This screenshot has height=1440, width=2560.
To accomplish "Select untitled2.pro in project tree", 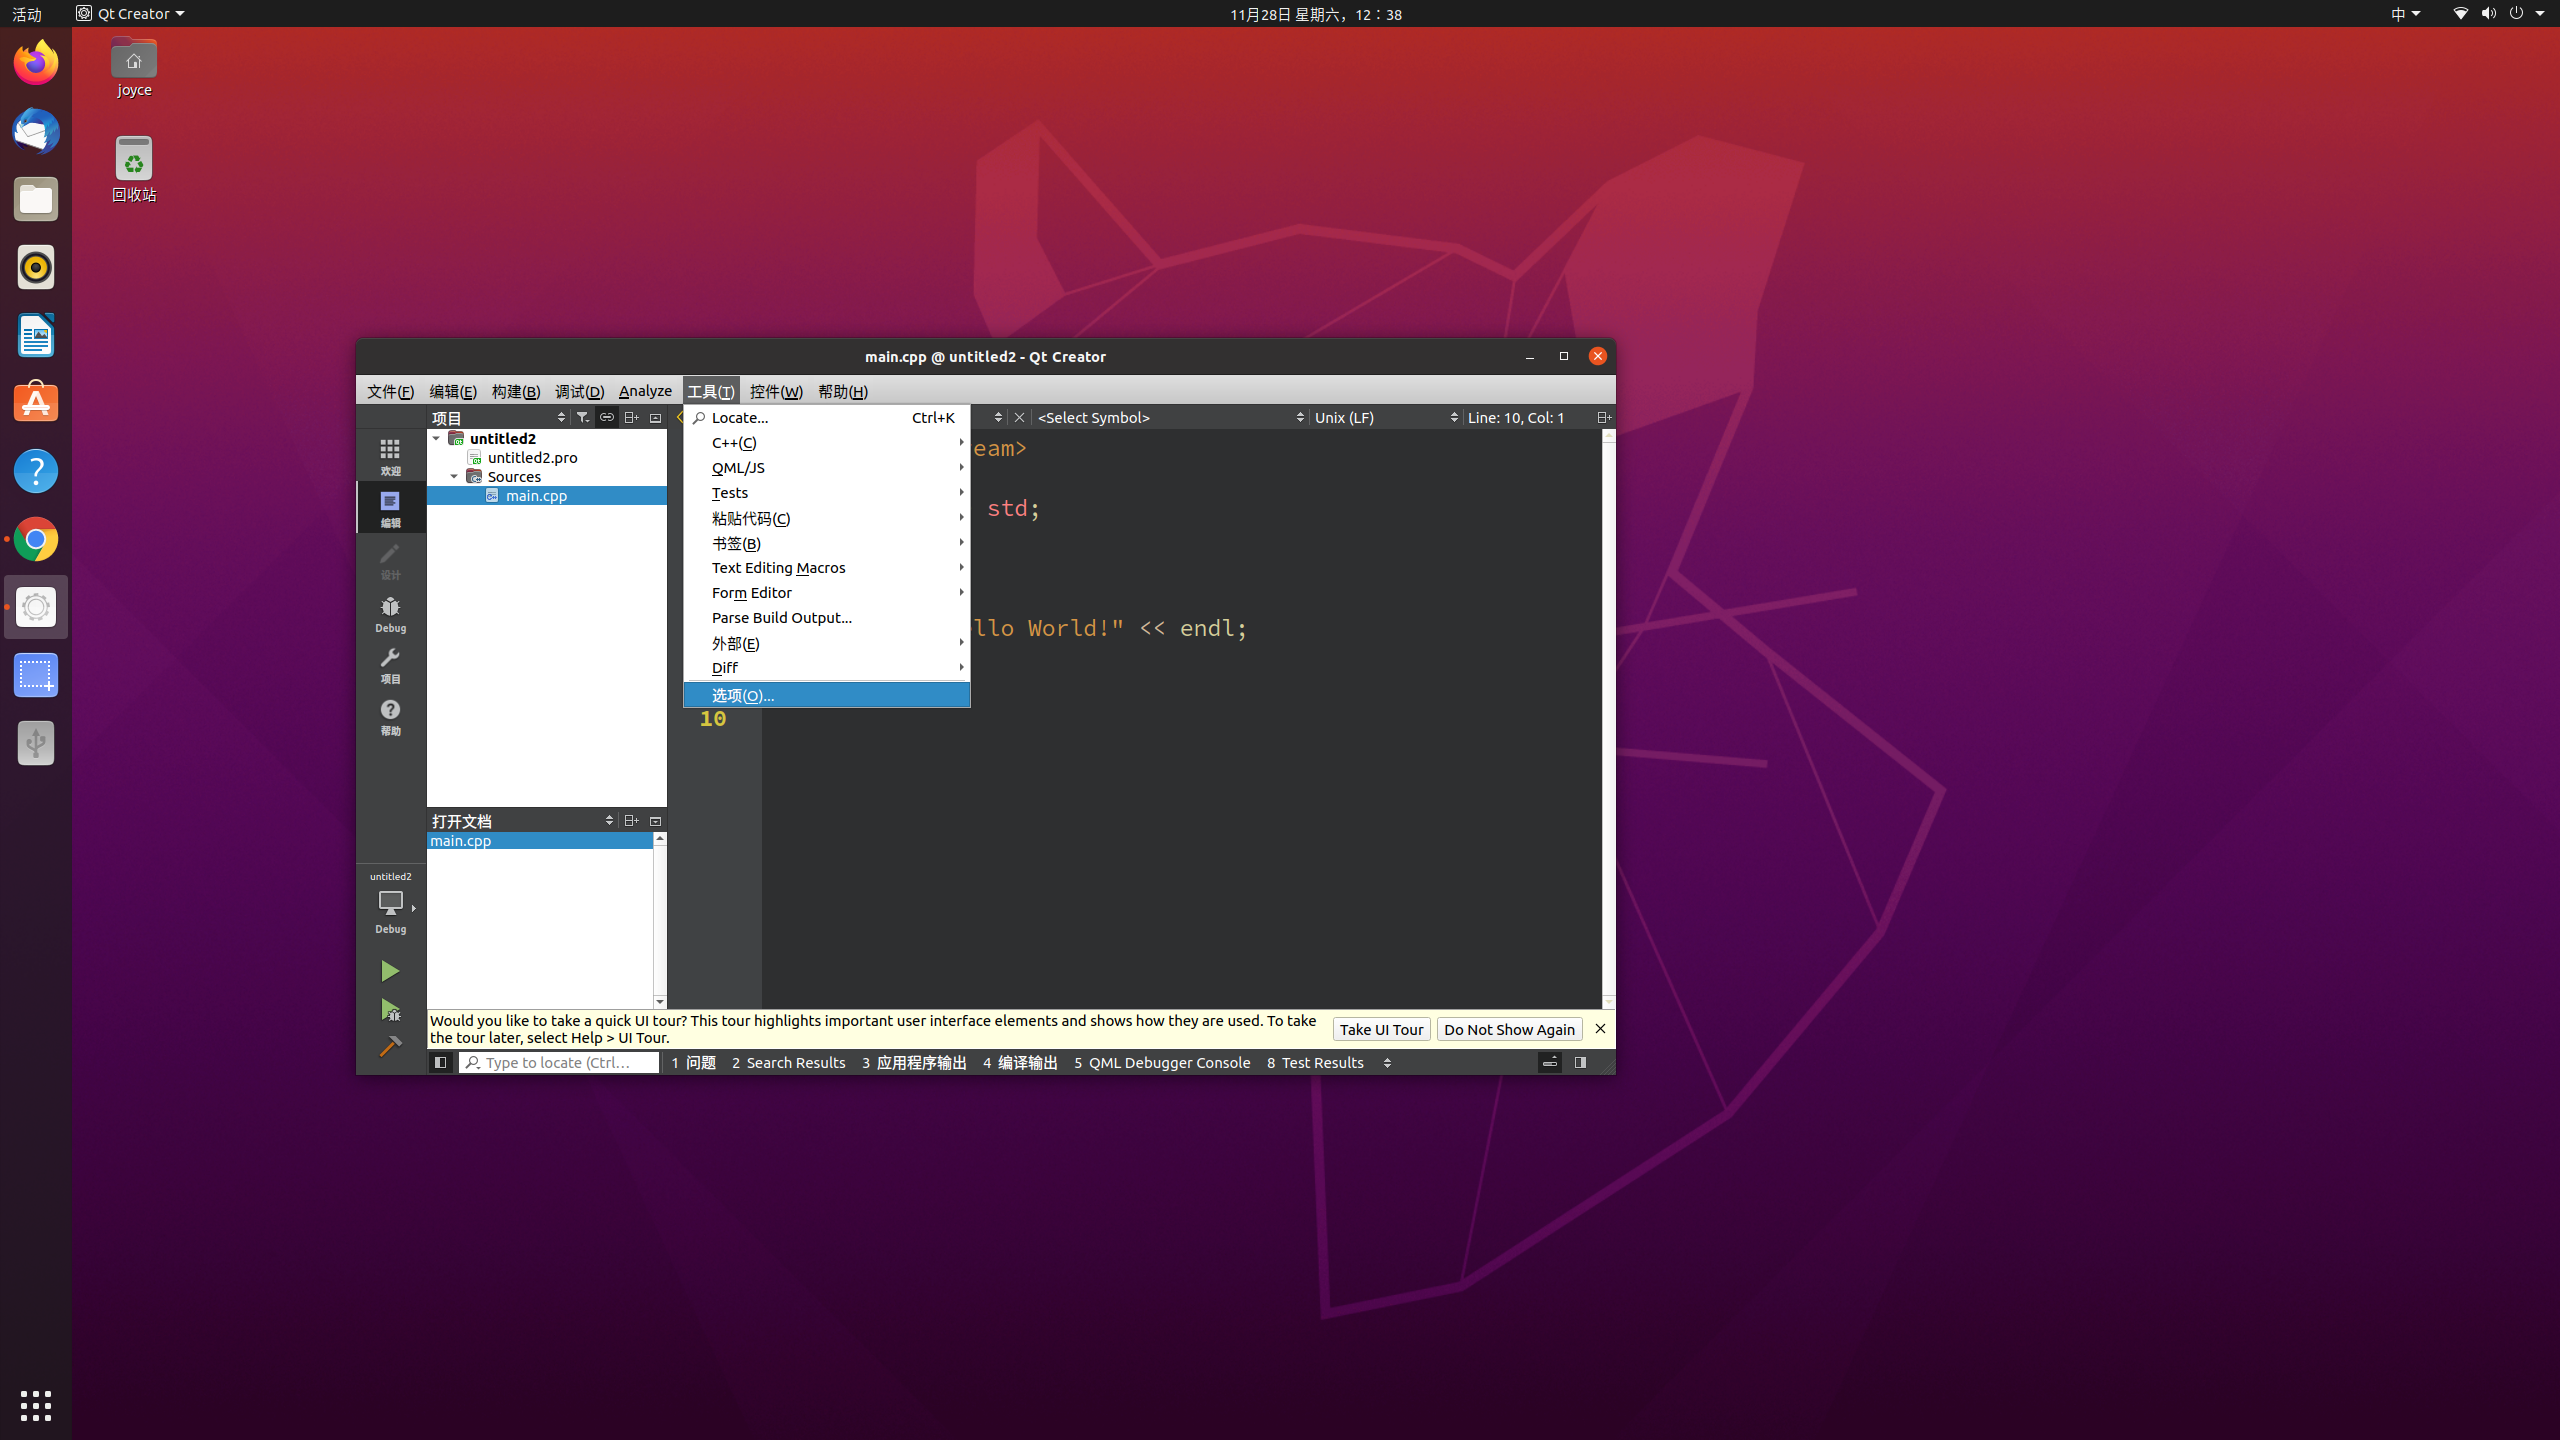I will click(x=532, y=457).
